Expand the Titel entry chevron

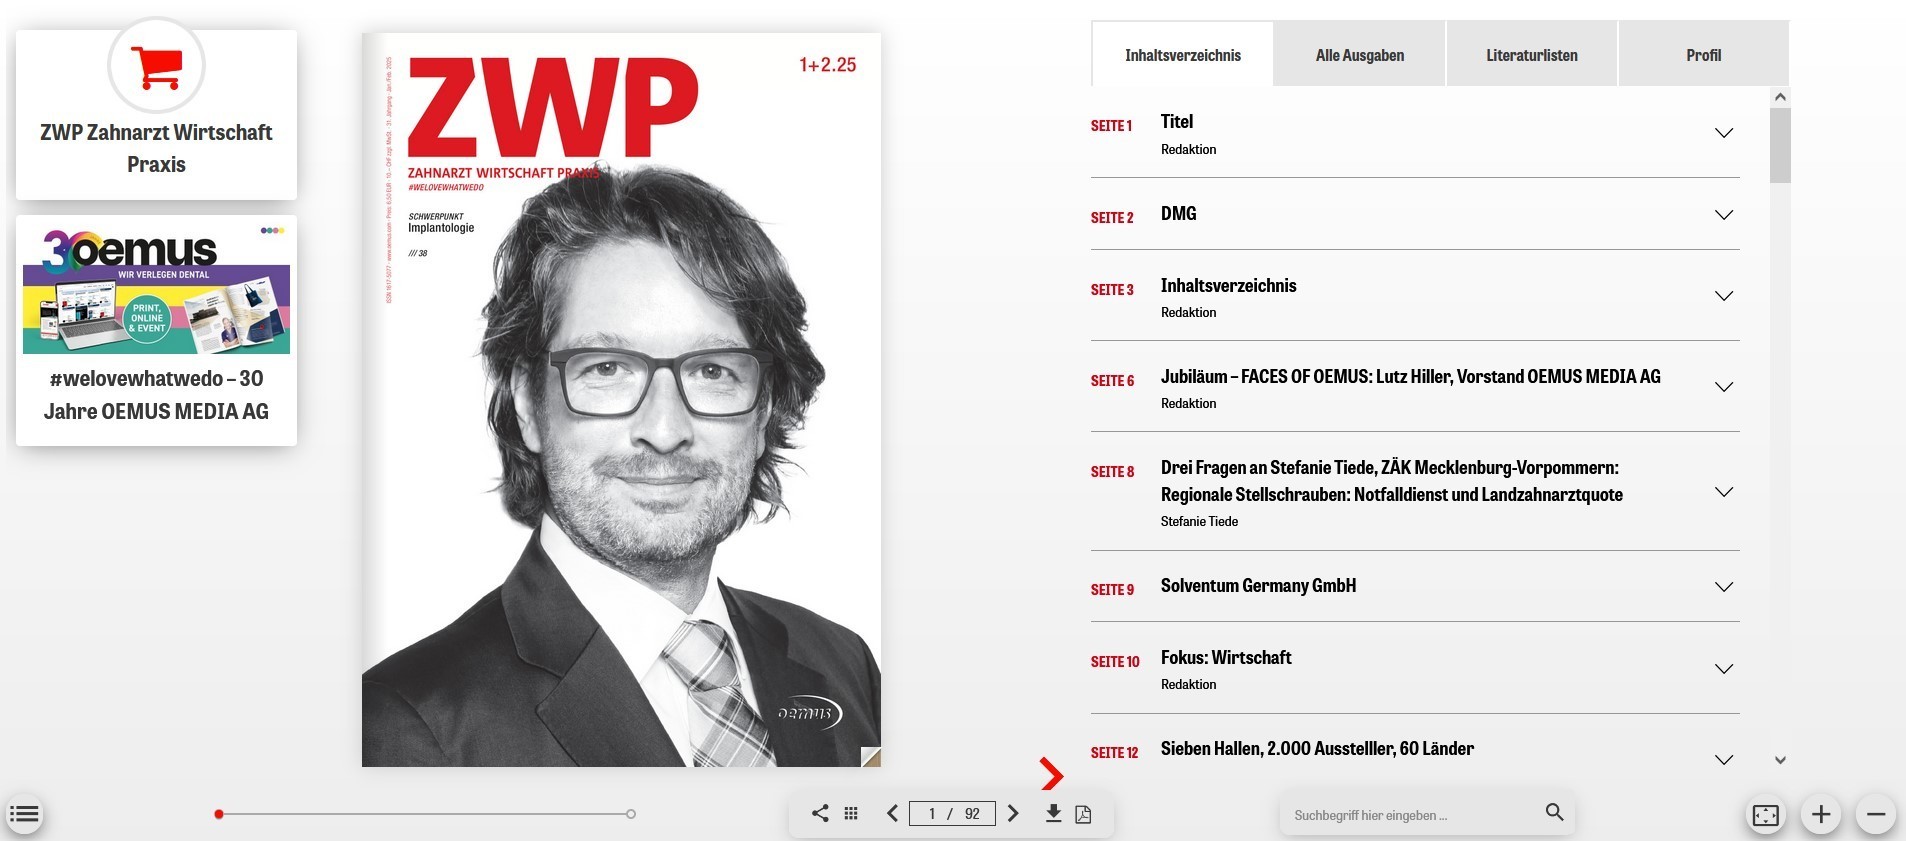coord(1724,133)
